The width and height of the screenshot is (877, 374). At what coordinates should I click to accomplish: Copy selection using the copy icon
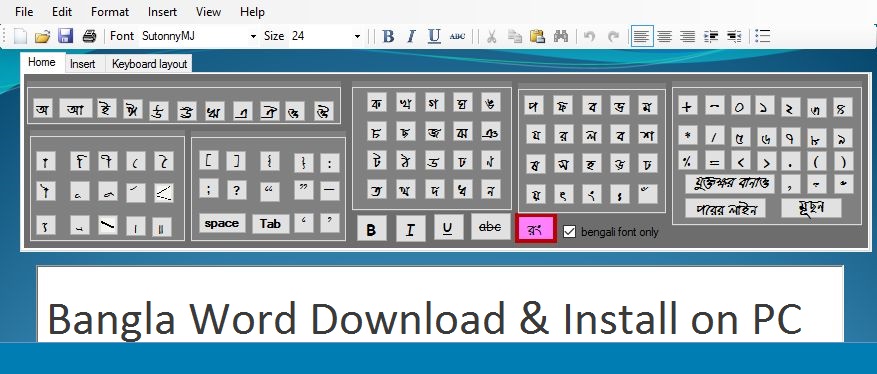[x=515, y=37]
